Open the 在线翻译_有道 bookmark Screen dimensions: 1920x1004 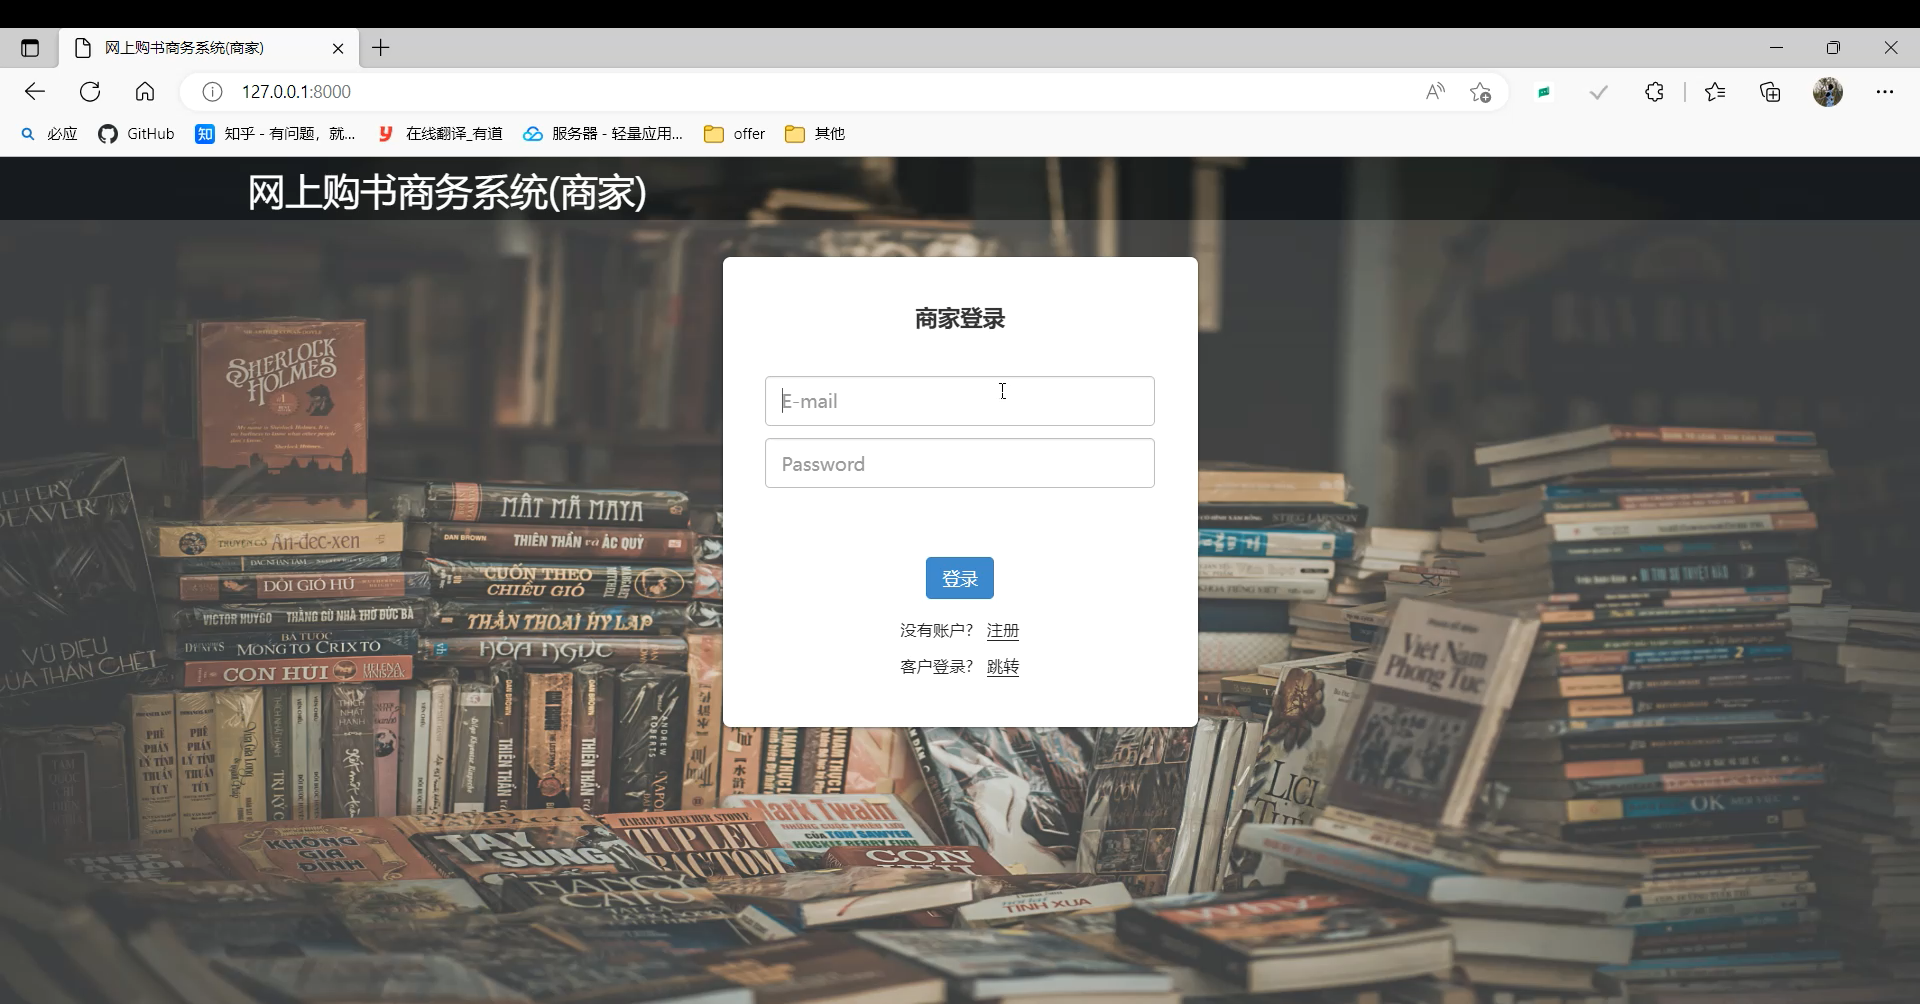tap(440, 134)
